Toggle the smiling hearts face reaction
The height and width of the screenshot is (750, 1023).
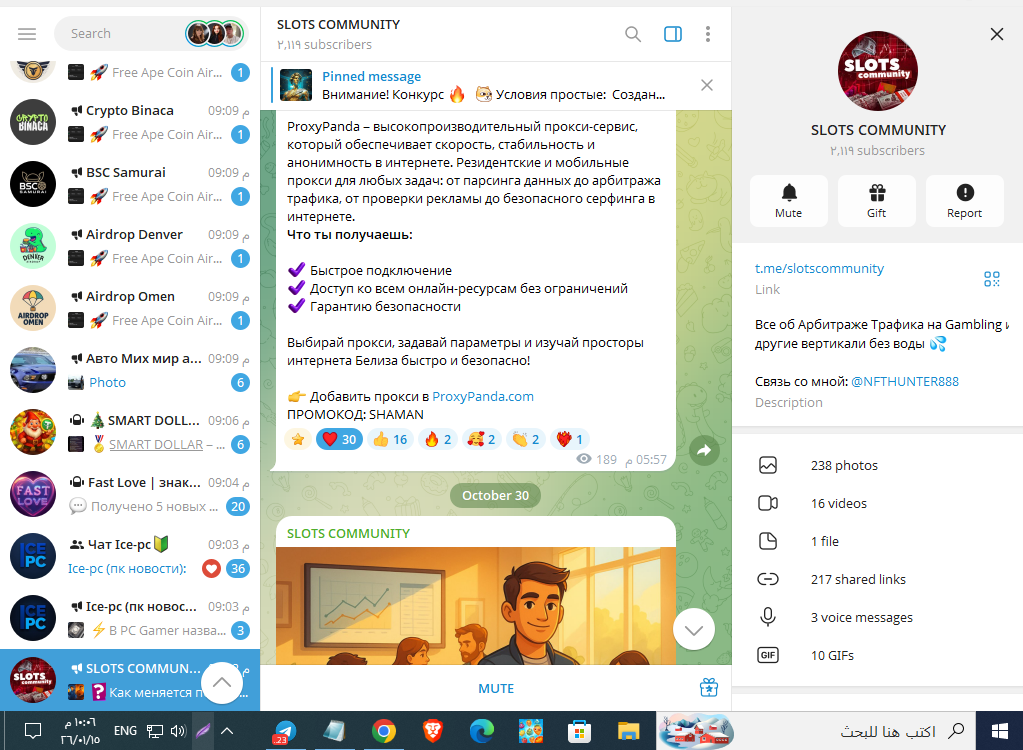pyautogui.click(x=481, y=440)
